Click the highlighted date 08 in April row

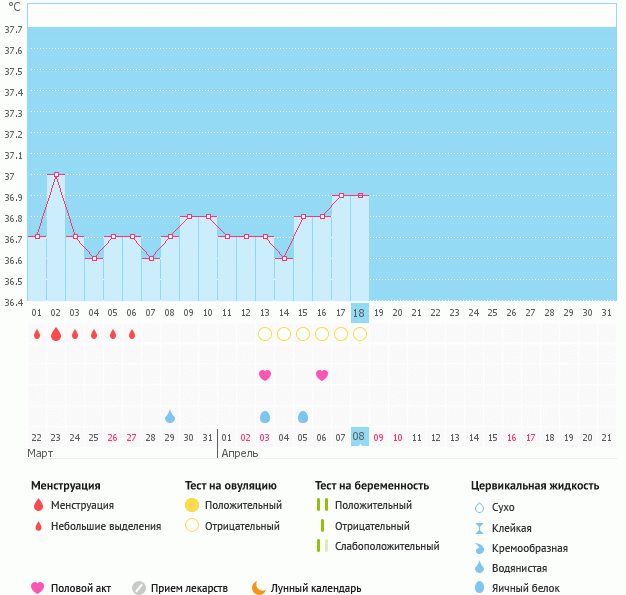pos(359,437)
